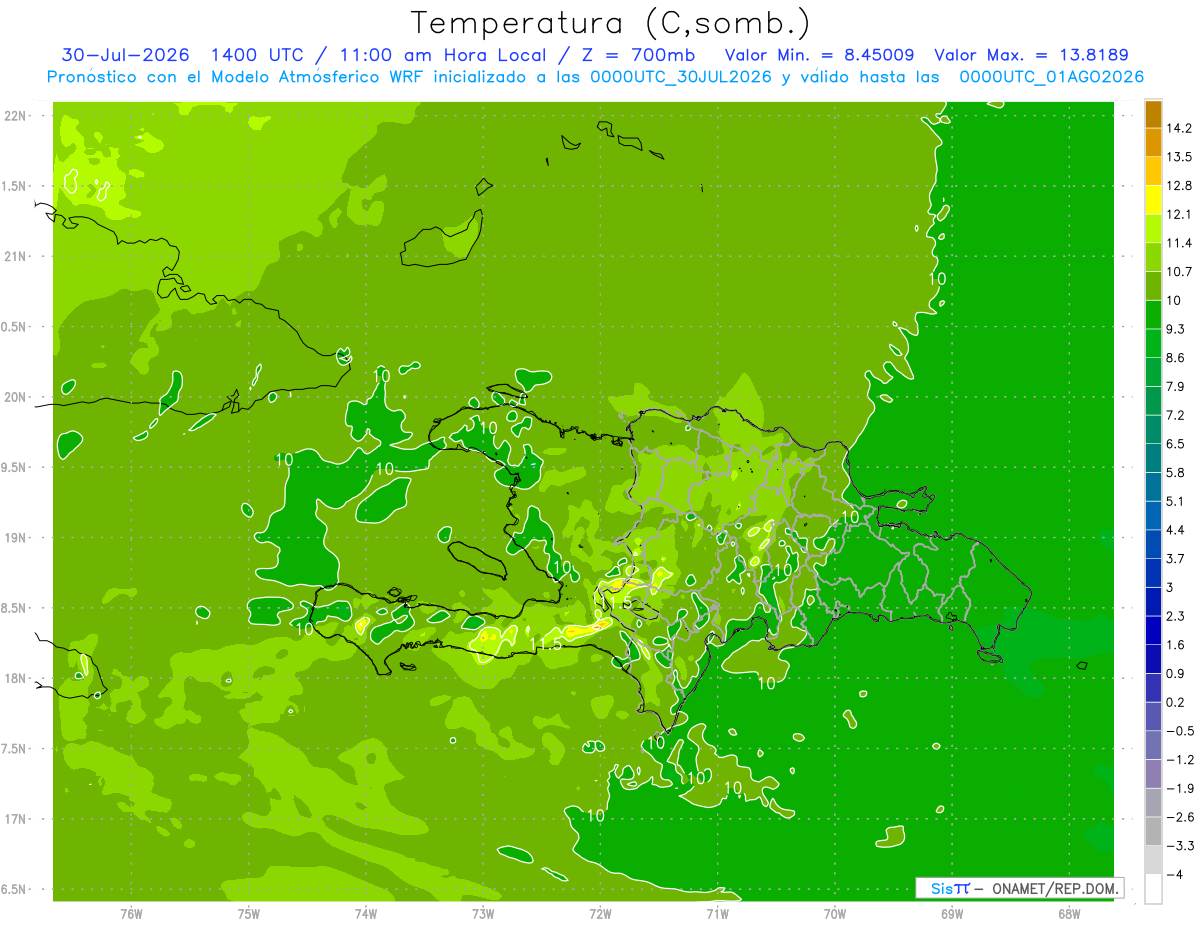Click the "21N" latitude axis label
The image size is (1200, 927).
coord(16,256)
